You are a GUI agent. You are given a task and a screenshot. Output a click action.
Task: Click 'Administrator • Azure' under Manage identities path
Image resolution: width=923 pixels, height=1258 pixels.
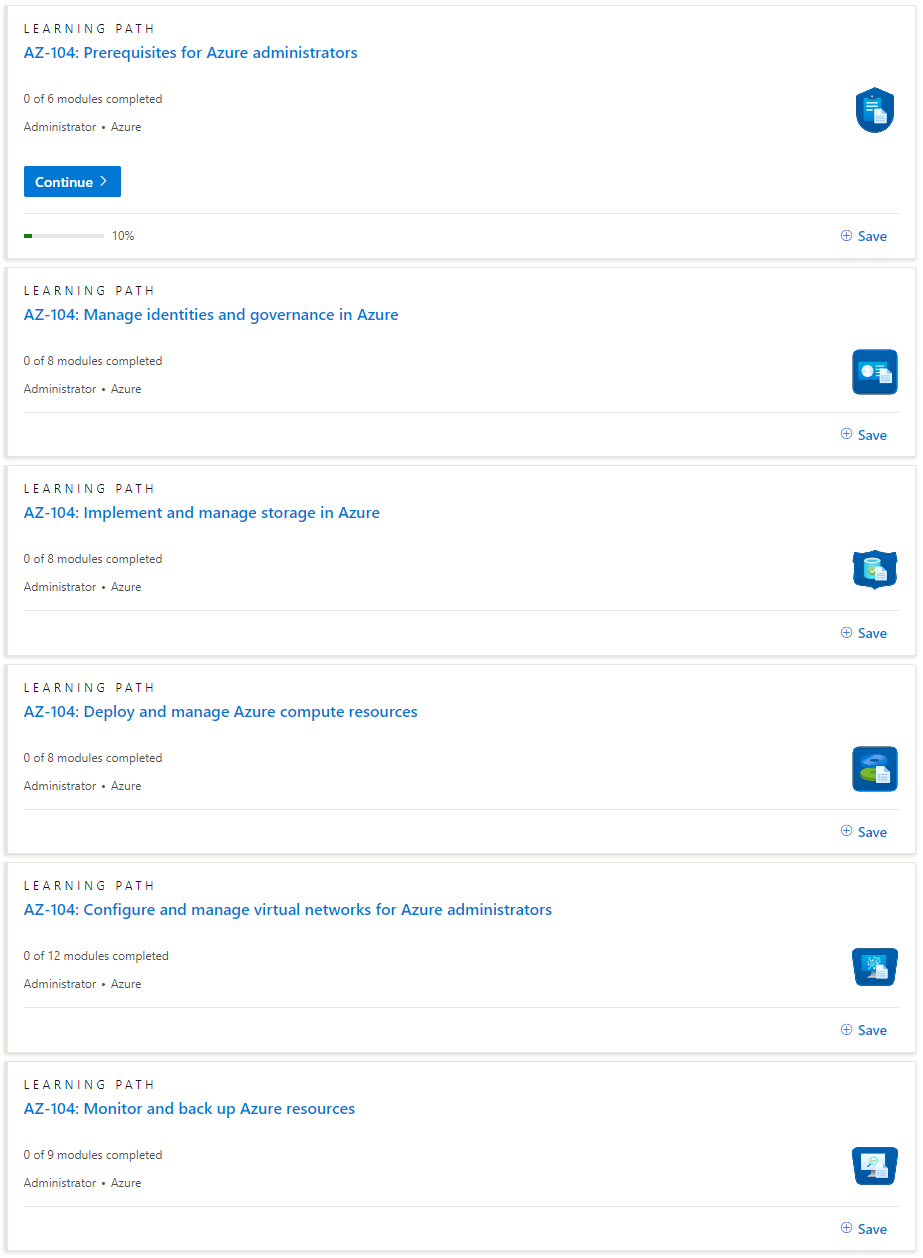click(x=83, y=389)
